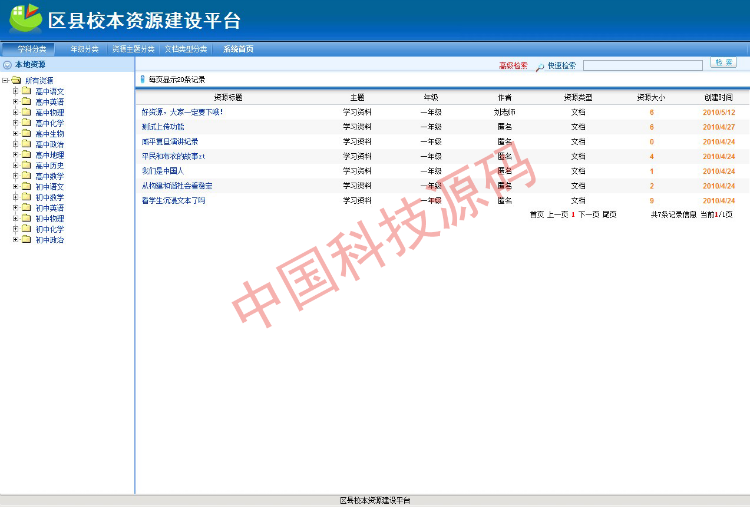Click the 所有资源 root folder icon
This screenshot has width=750, height=507.
(16, 80)
